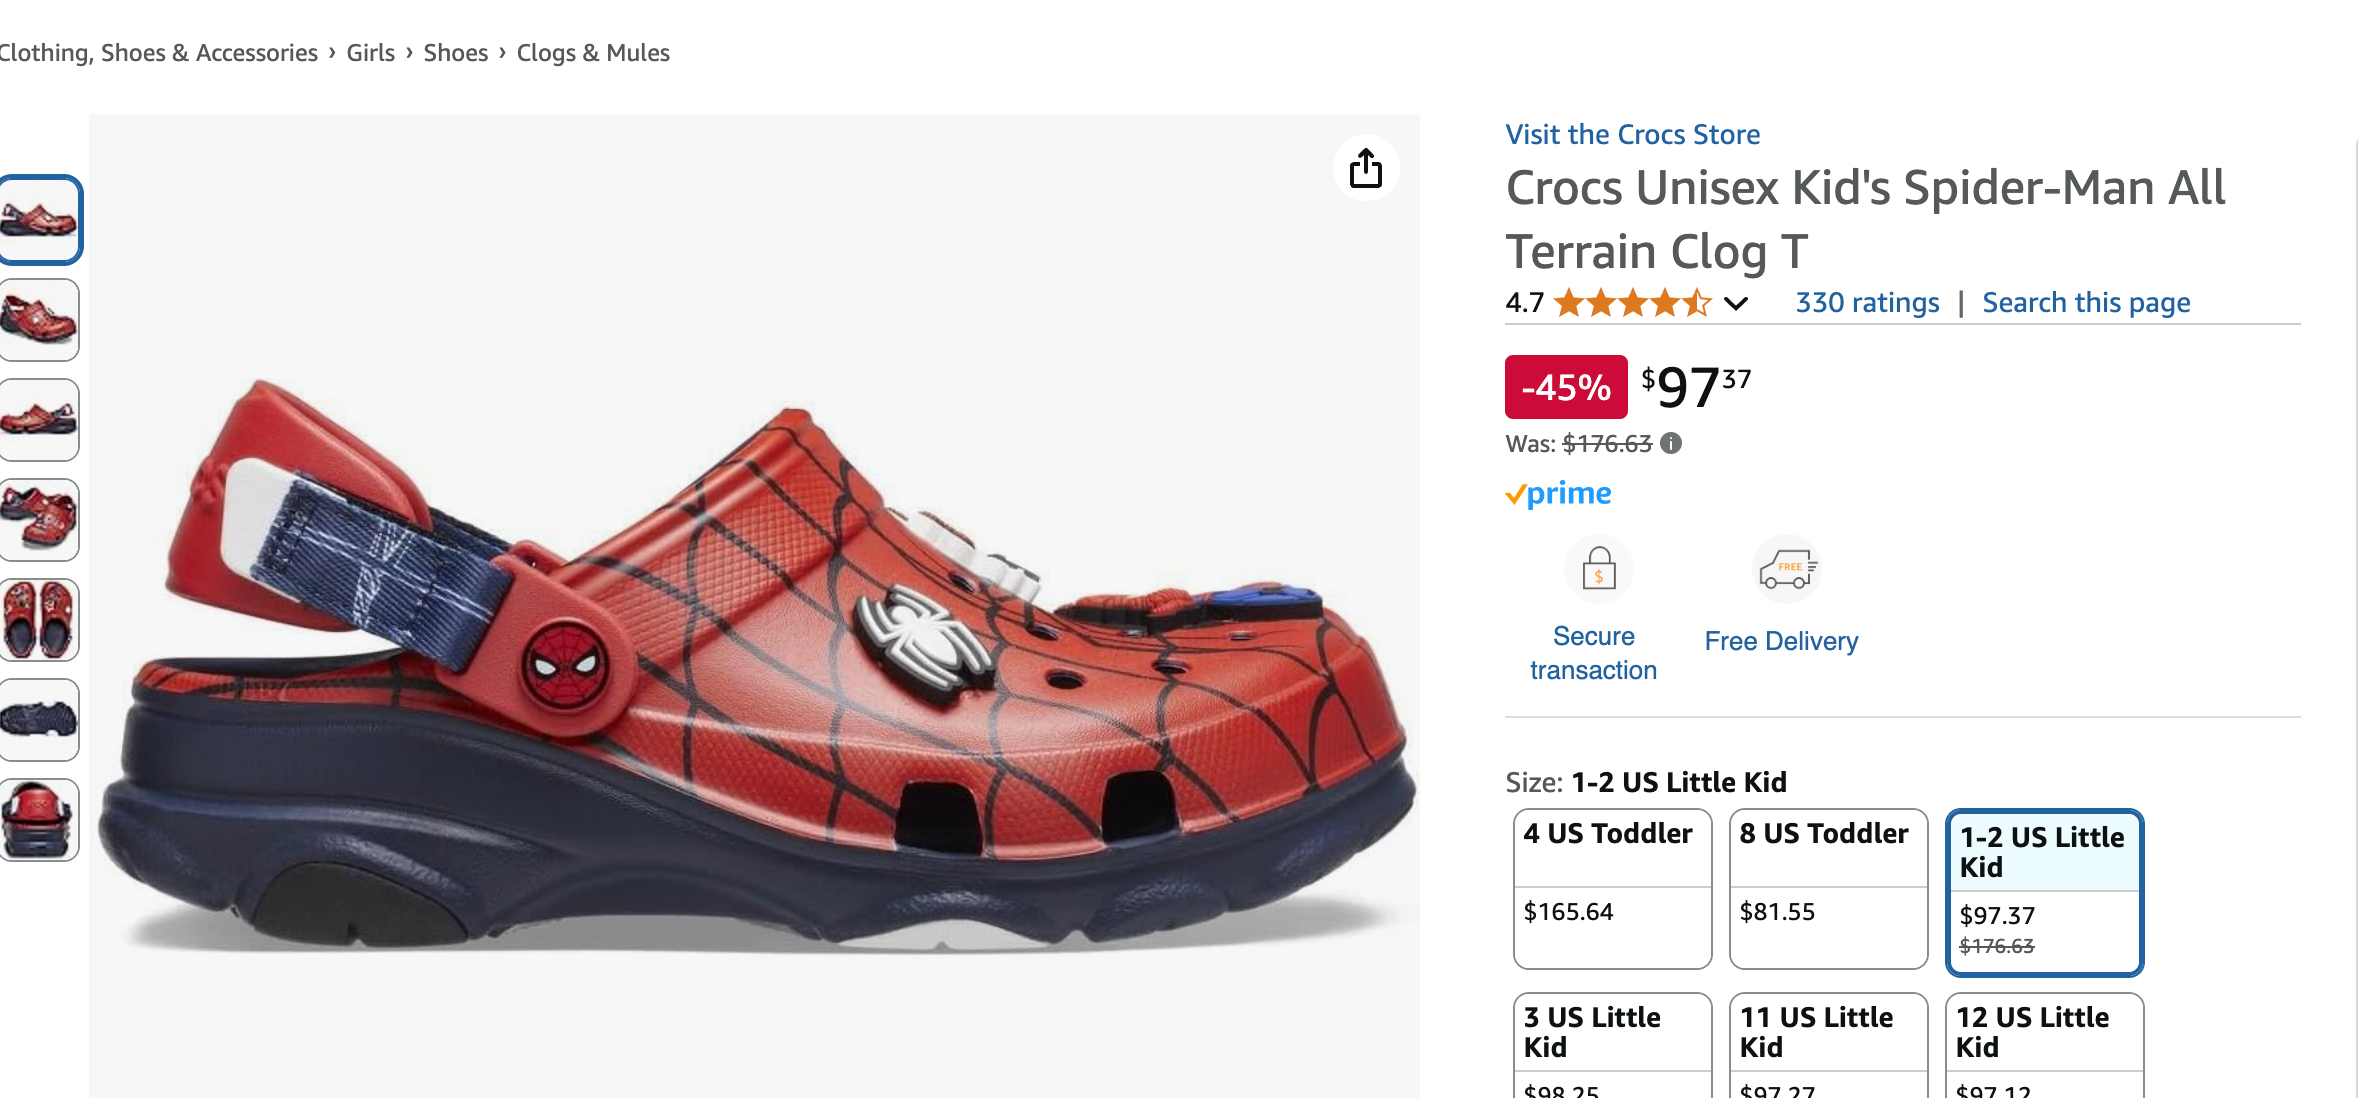This screenshot has height=1098, width=2358.
Task: Show the heel back view thumbnail
Action: [40, 819]
